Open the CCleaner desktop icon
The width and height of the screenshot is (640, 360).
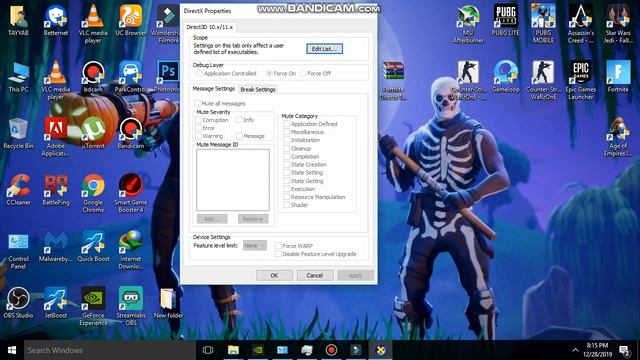click(18, 190)
